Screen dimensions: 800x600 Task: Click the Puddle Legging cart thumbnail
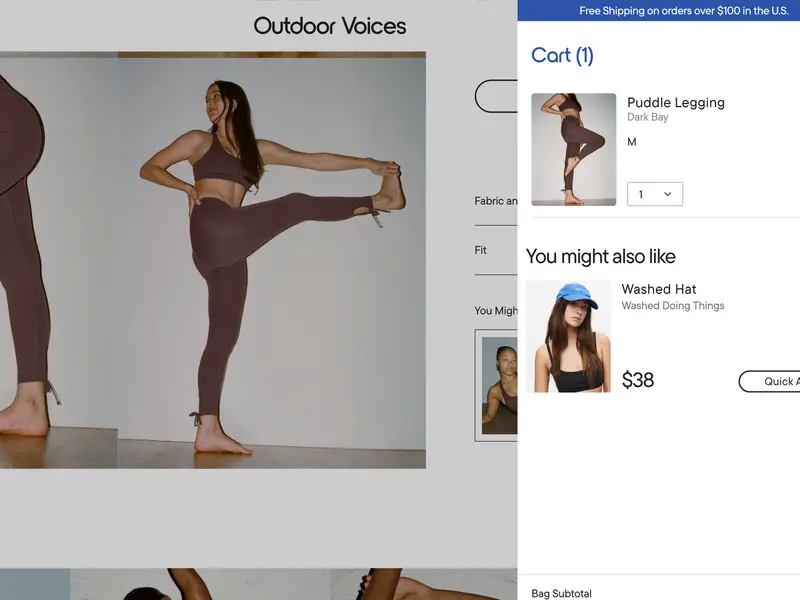(573, 149)
